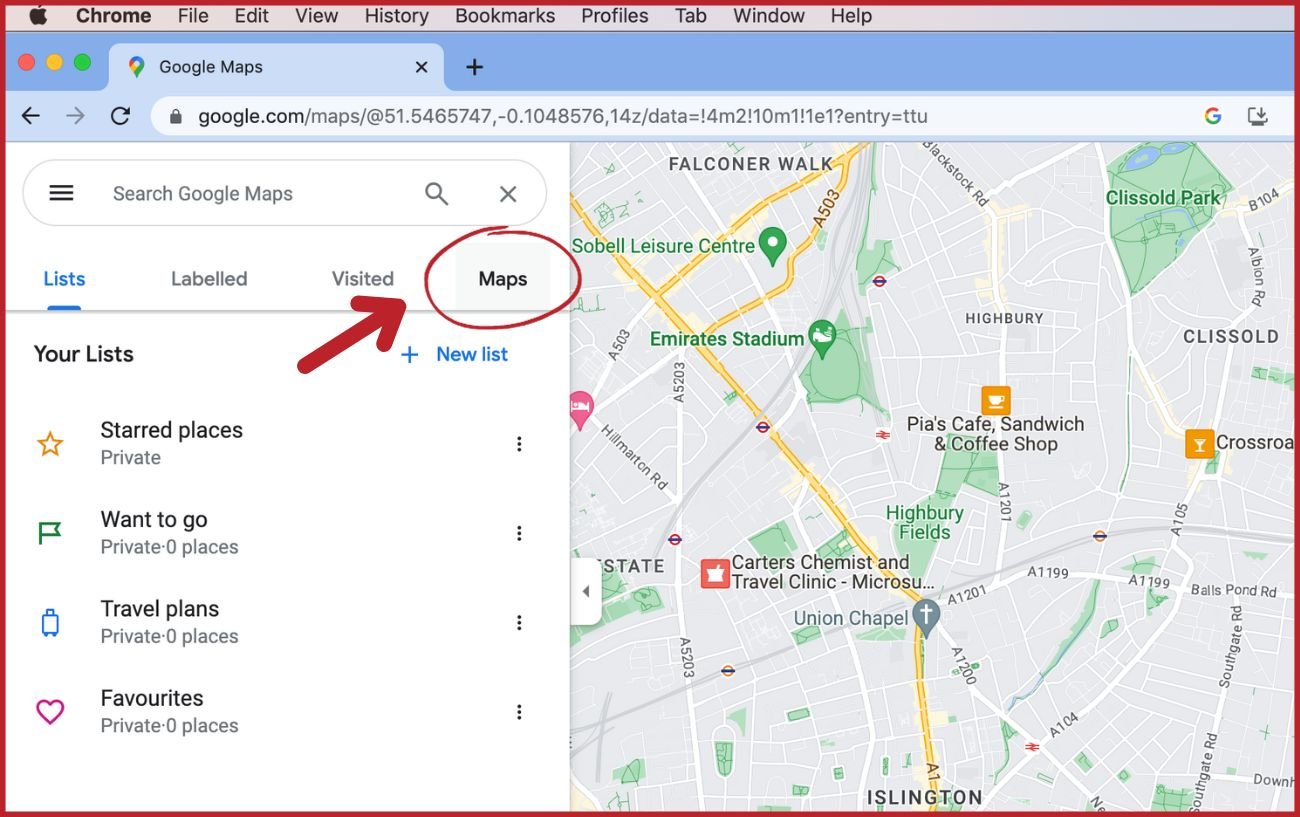
Task: Click Union Chapel church marker
Action: [926, 617]
